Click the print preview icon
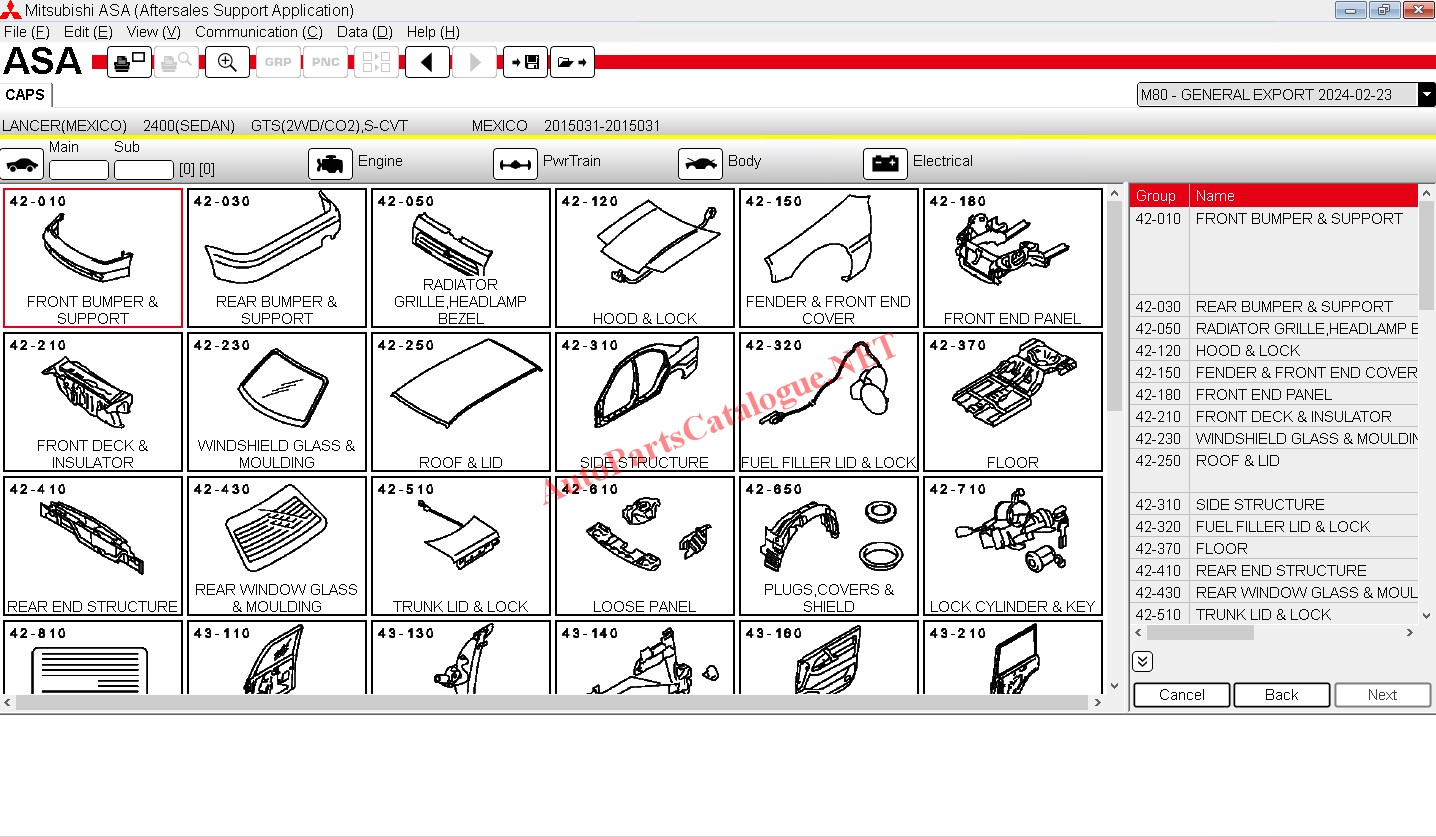This screenshot has height=837, width=1436. click(176, 62)
